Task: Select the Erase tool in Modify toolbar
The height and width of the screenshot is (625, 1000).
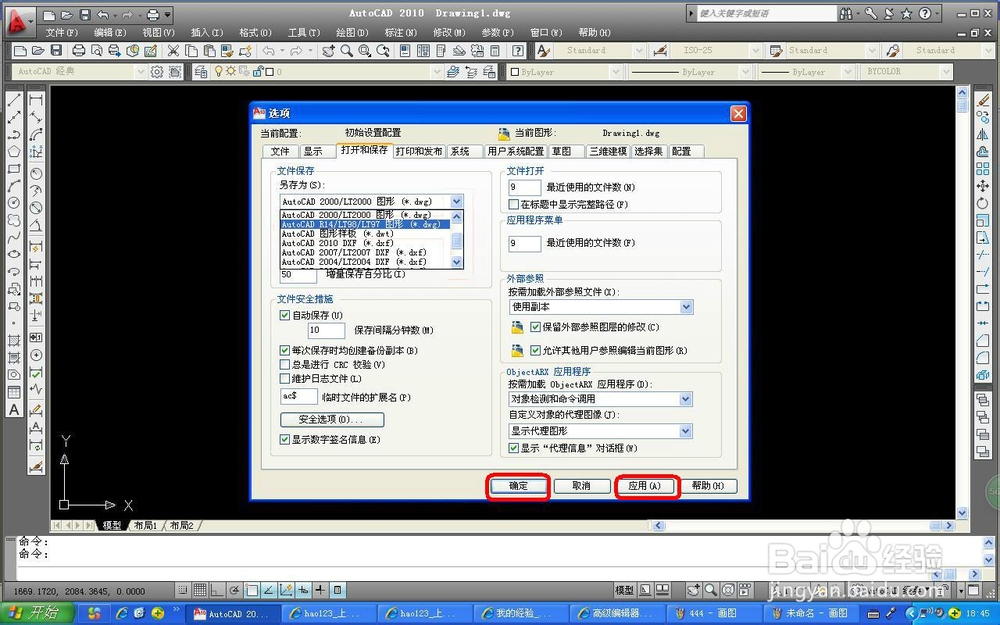Action: [x=983, y=99]
